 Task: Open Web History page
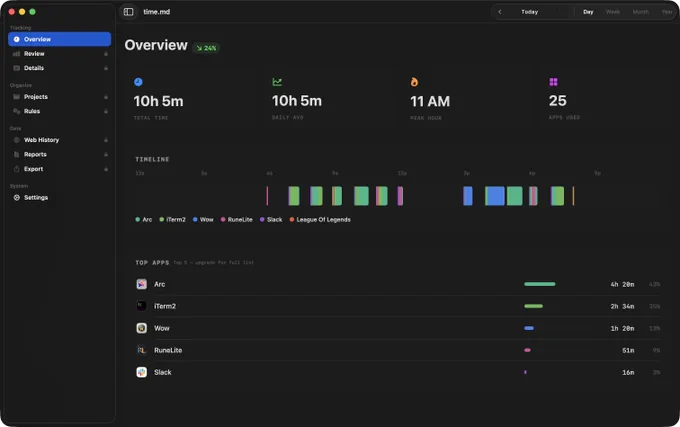click(59, 140)
